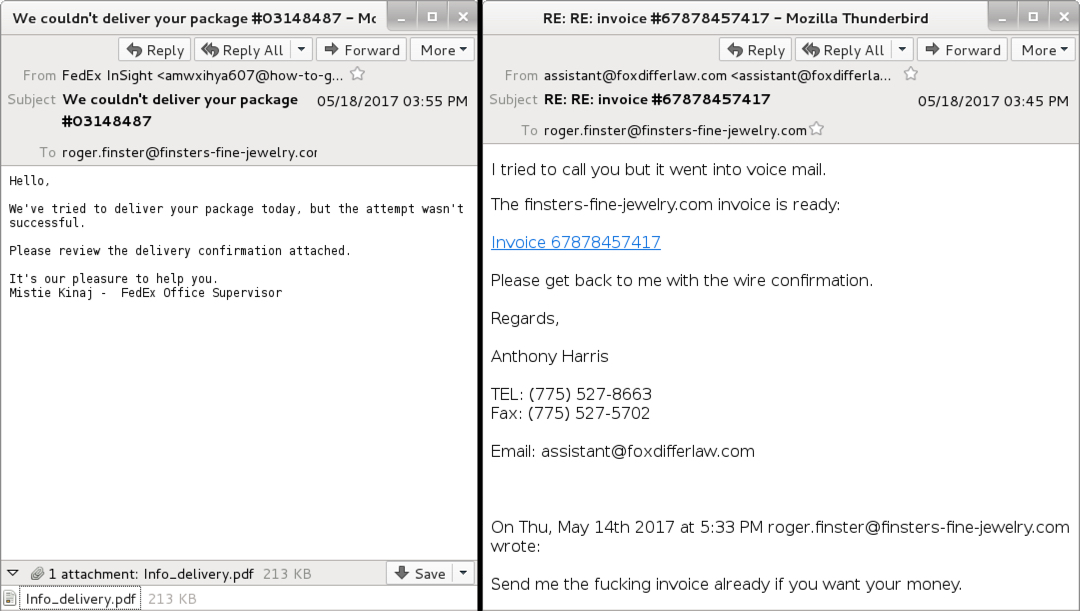Image resolution: width=1080 pixels, height=611 pixels.
Task: Click the paperclip attachment icon
Action: click(37, 573)
